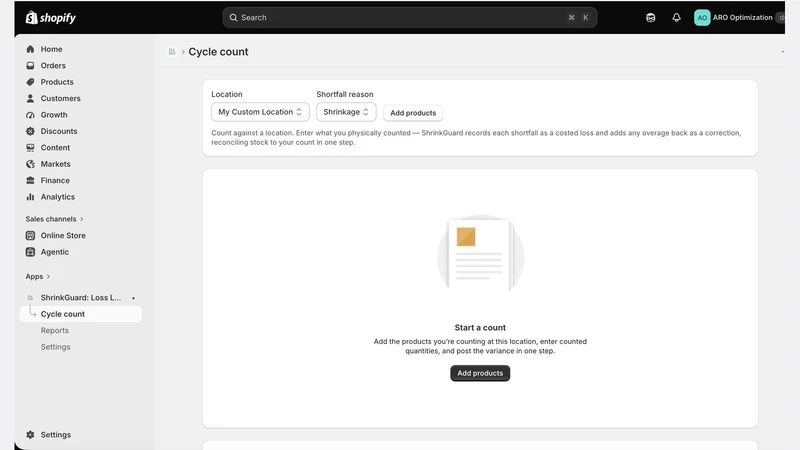Click the ARO Optimization store name

click(x=742, y=17)
